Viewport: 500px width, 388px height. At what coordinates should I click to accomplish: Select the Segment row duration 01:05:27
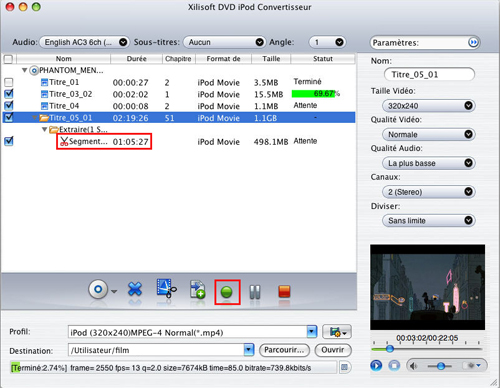click(130, 142)
